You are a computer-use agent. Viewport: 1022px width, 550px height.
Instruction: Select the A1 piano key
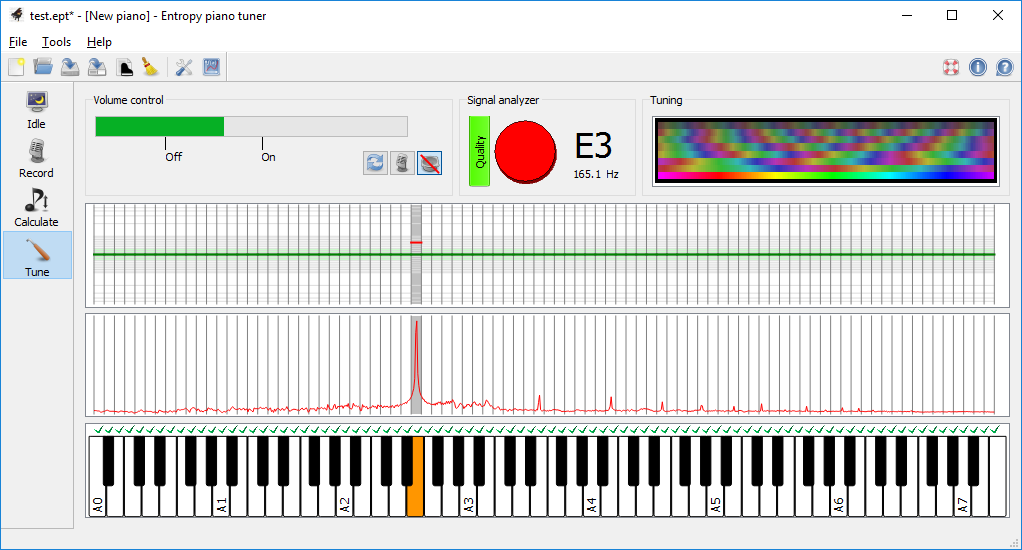click(222, 502)
